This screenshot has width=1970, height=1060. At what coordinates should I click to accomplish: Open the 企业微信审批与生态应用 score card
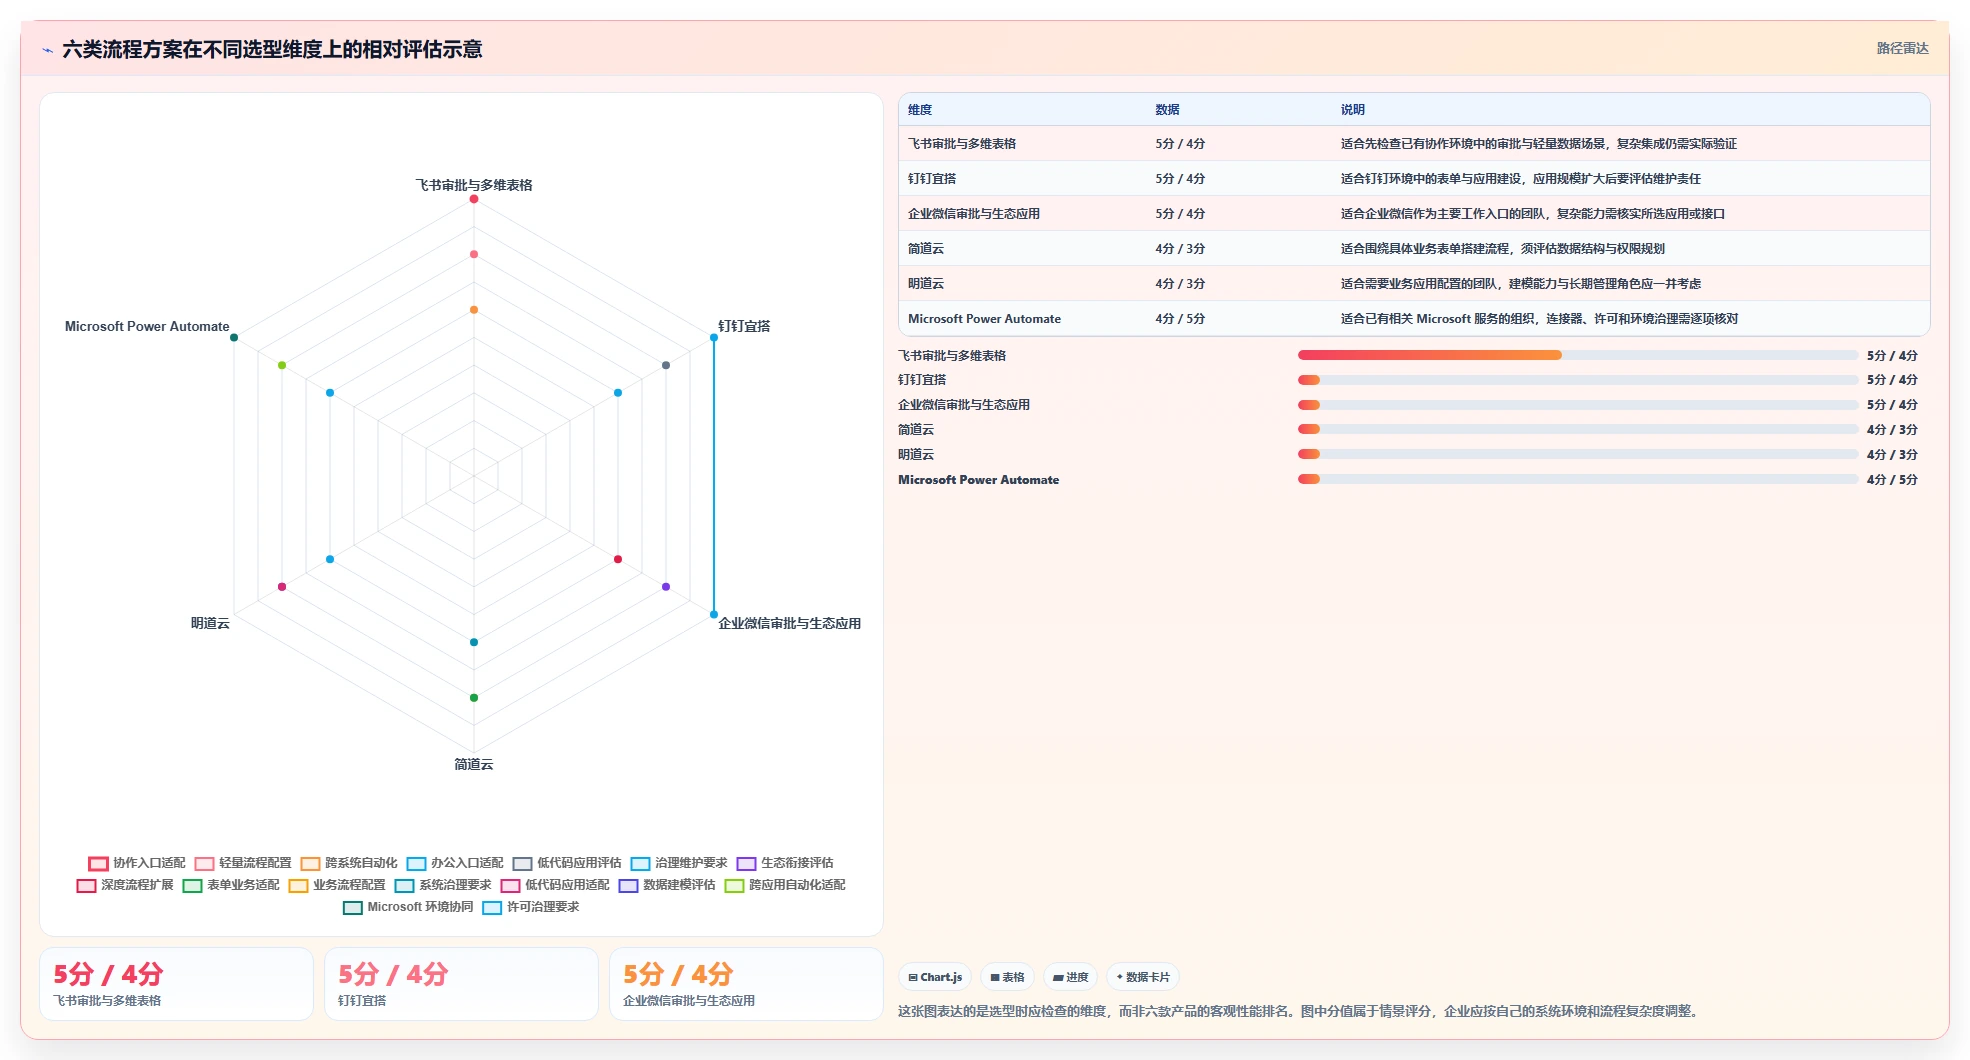point(746,984)
